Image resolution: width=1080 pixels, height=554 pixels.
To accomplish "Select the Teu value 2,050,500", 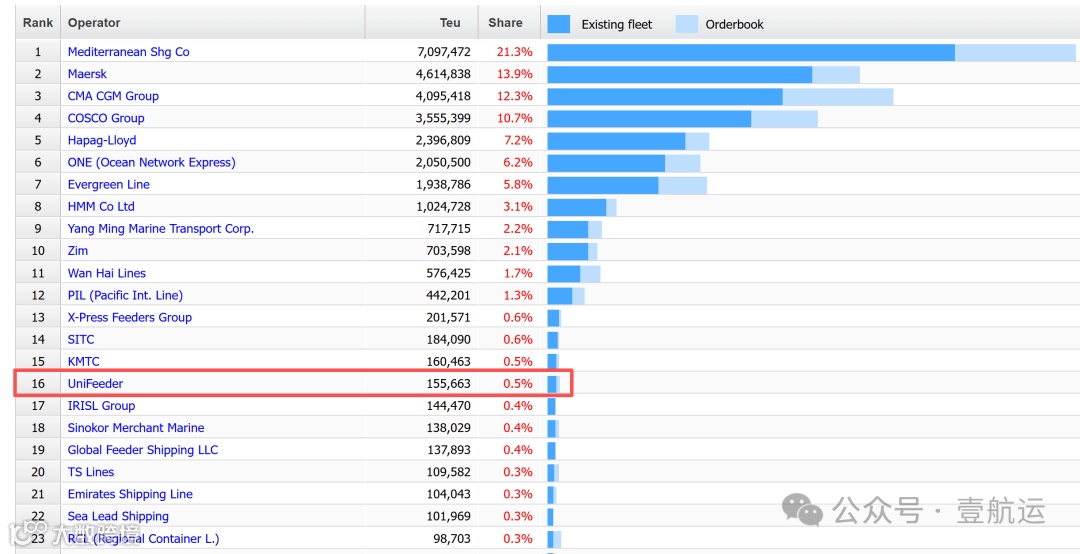I will tap(444, 162).
